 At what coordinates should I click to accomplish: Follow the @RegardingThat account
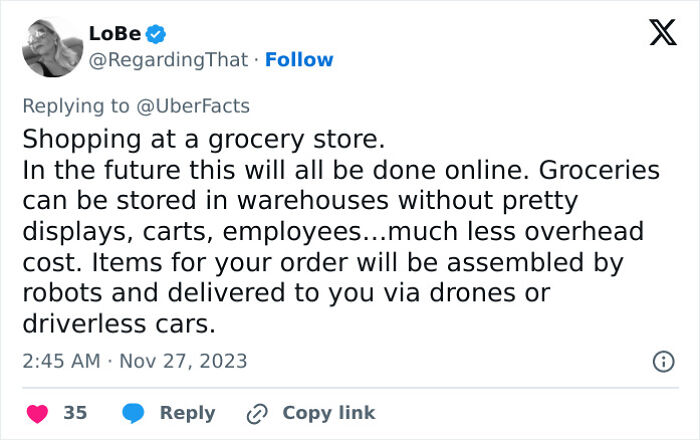pyautogui.click(x=299, y=60)
